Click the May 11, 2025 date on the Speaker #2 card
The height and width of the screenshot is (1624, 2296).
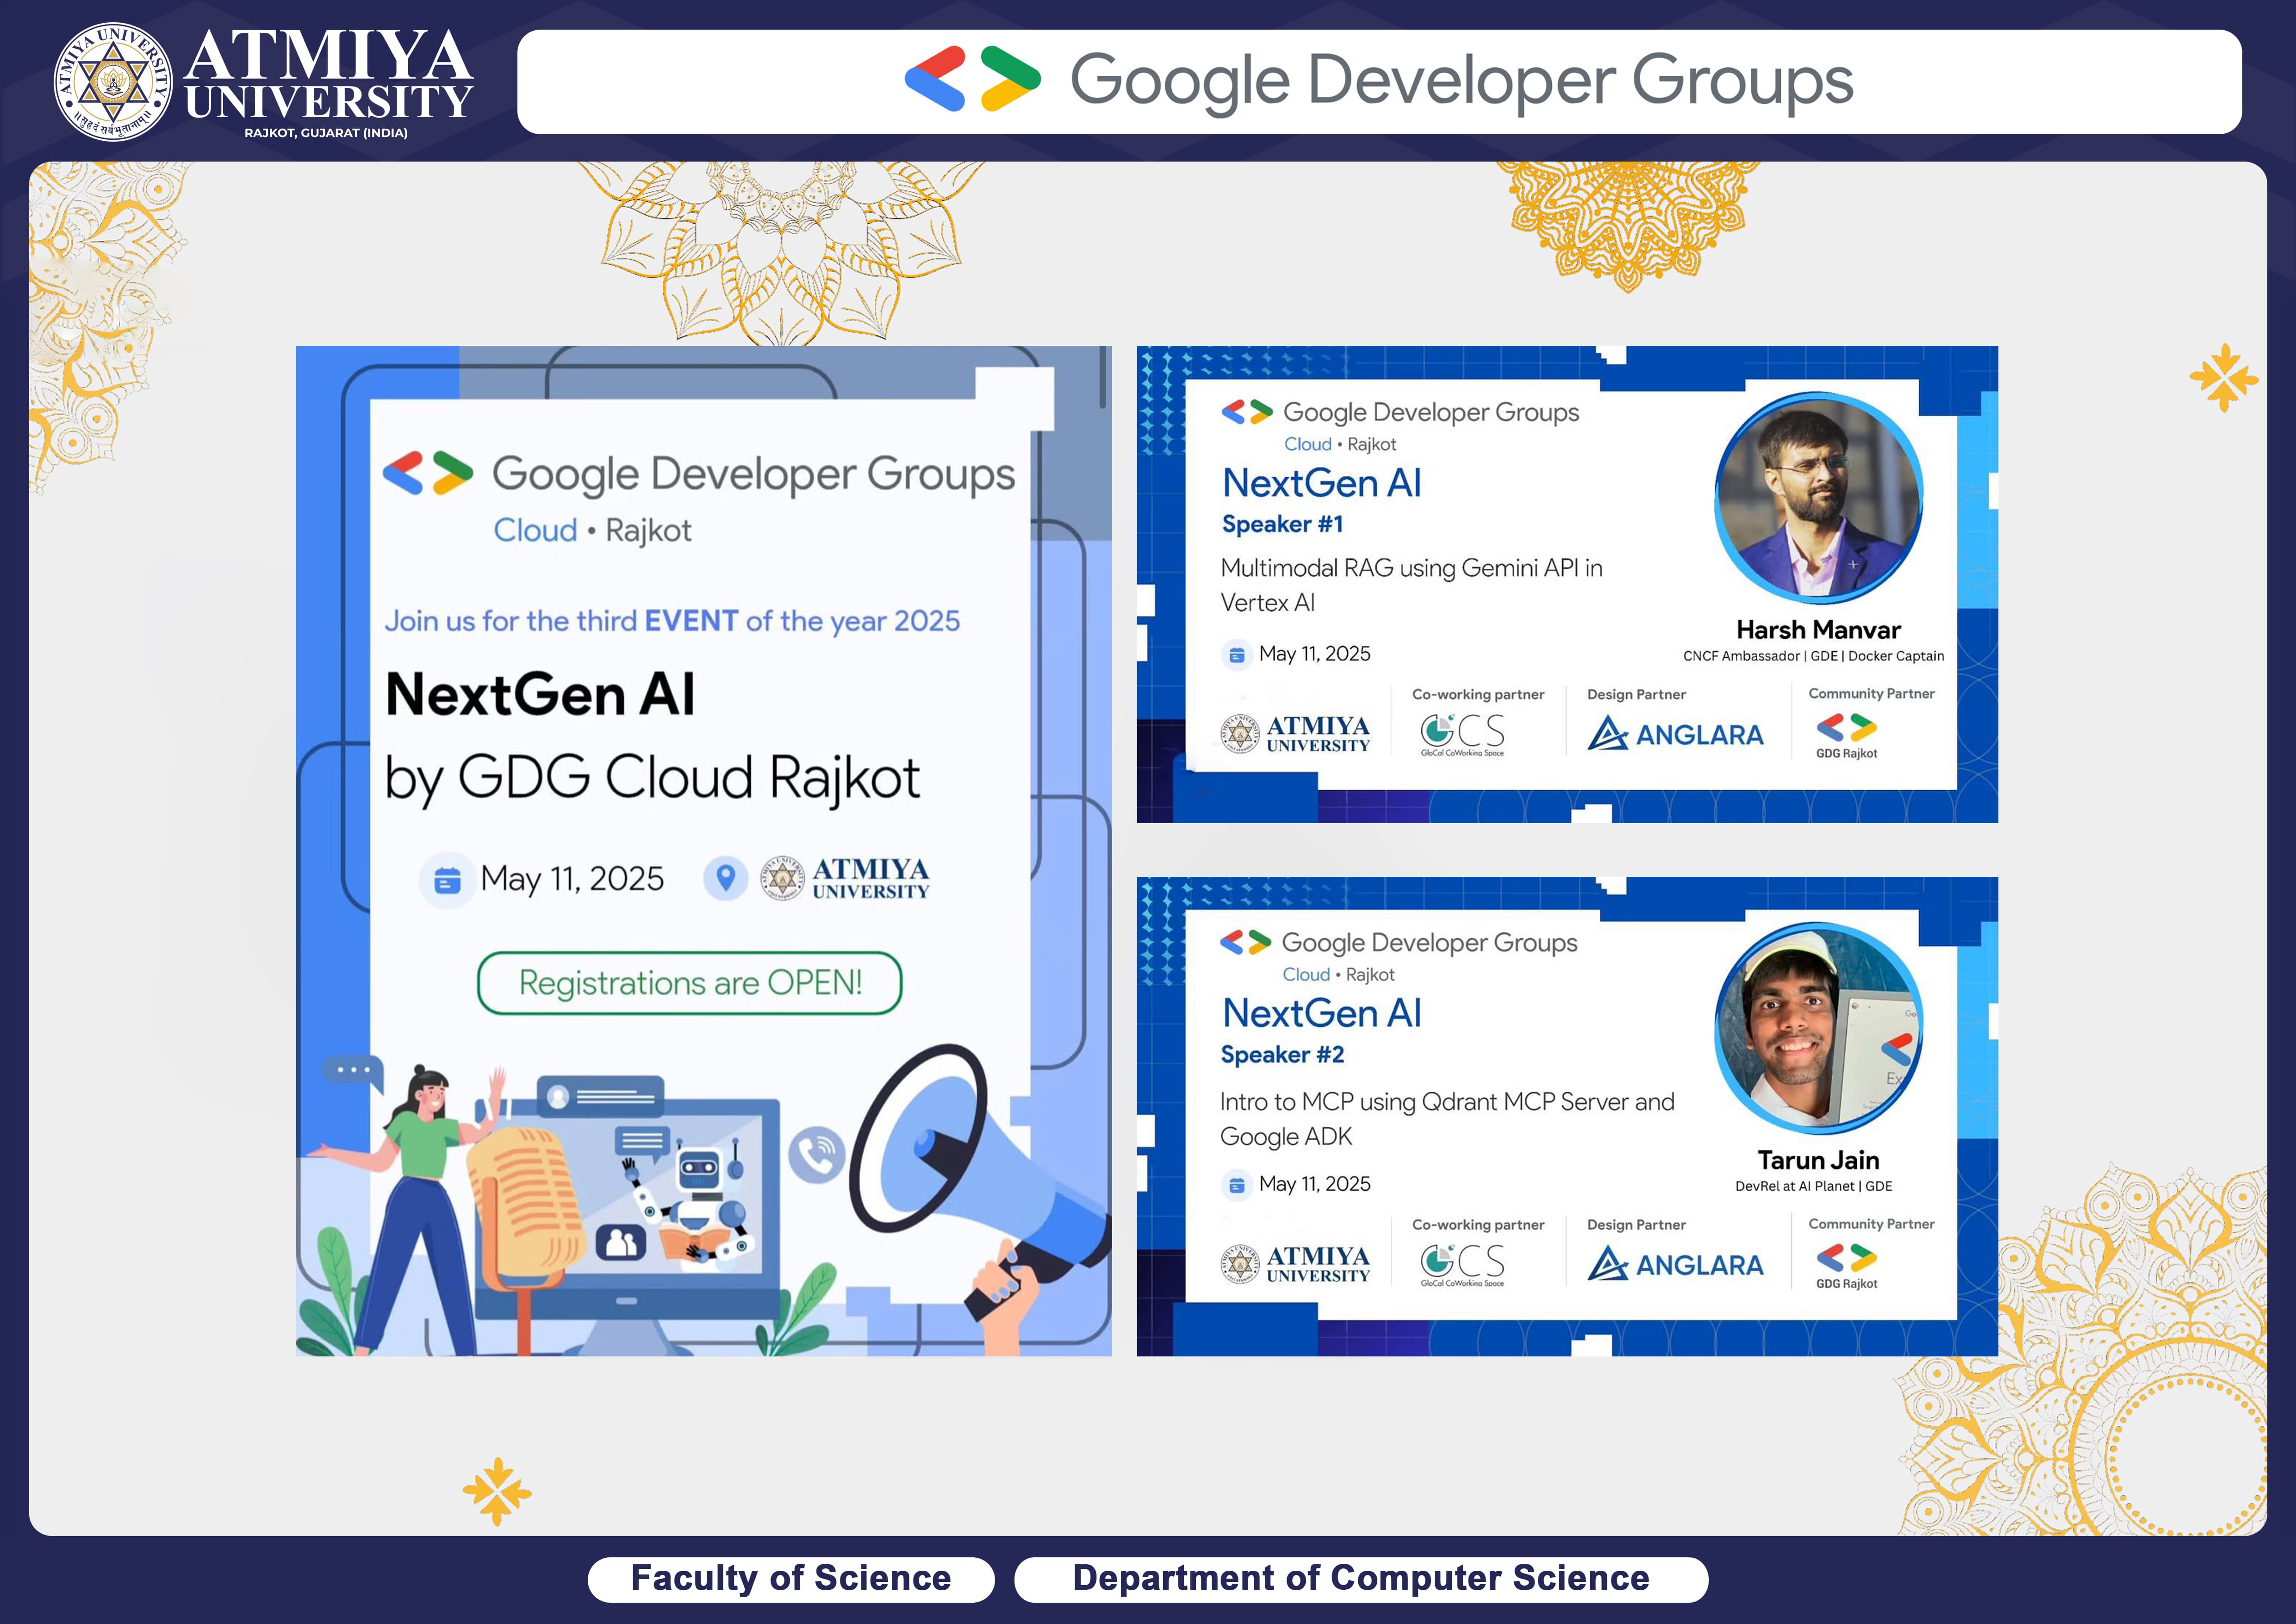coord(1314,1184)
